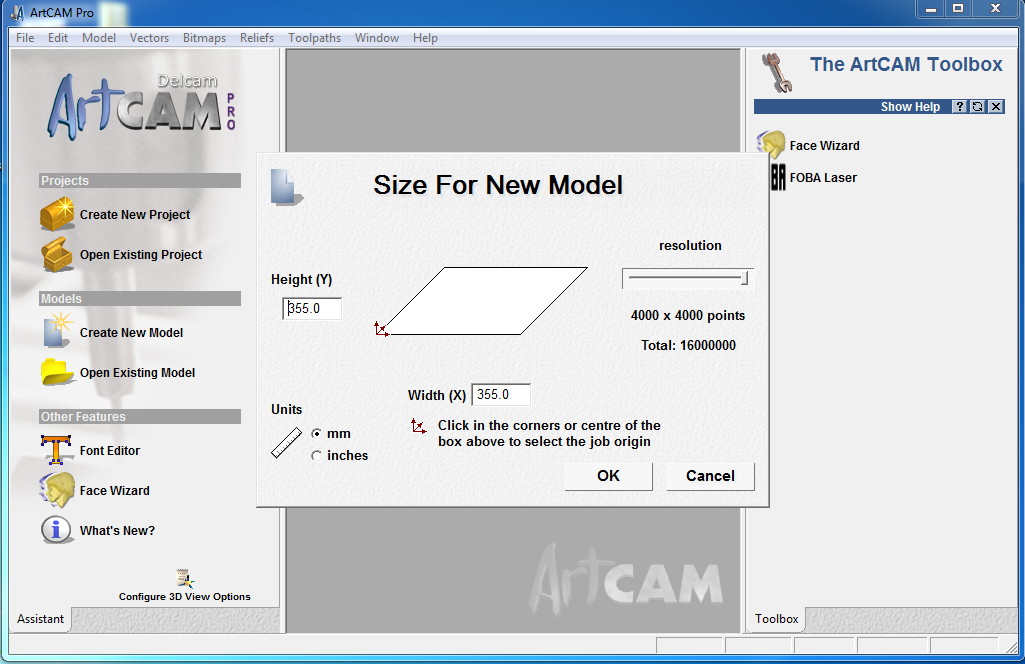Open the Help menu
Viewport: 1025px width, 664px height.
click(x=425, y=38)
